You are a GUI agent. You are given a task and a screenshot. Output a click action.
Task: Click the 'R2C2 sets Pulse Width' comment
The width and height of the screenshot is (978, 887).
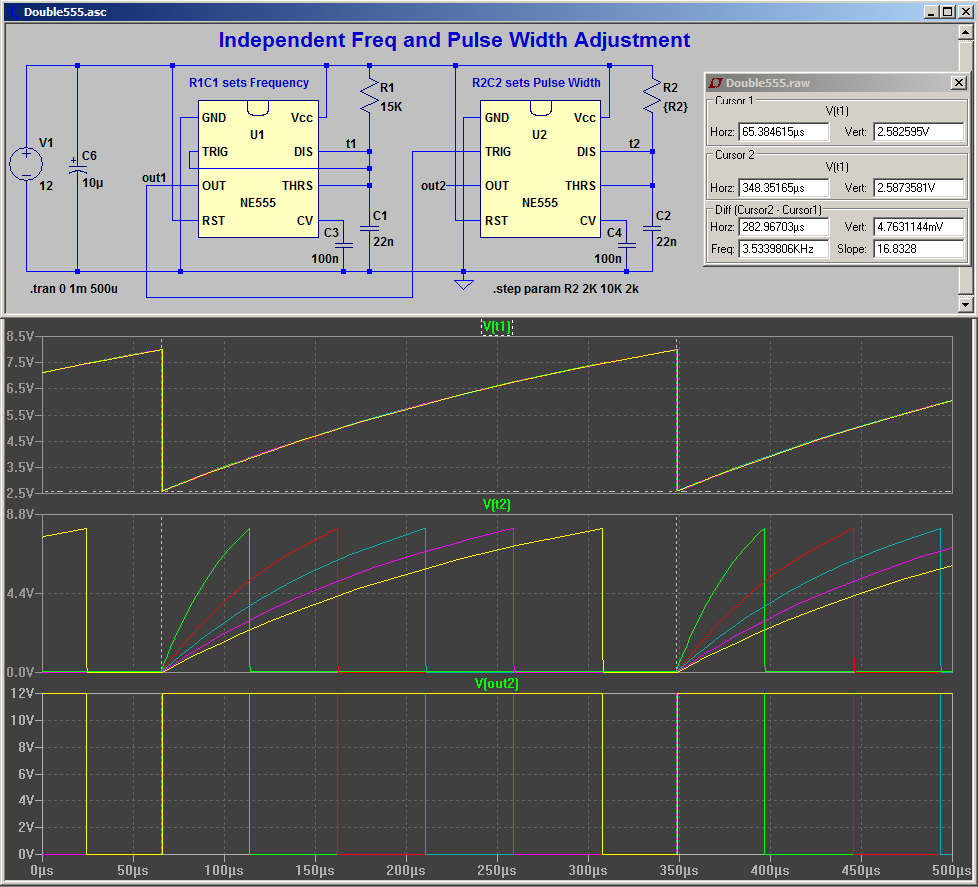tap(536, 83)
